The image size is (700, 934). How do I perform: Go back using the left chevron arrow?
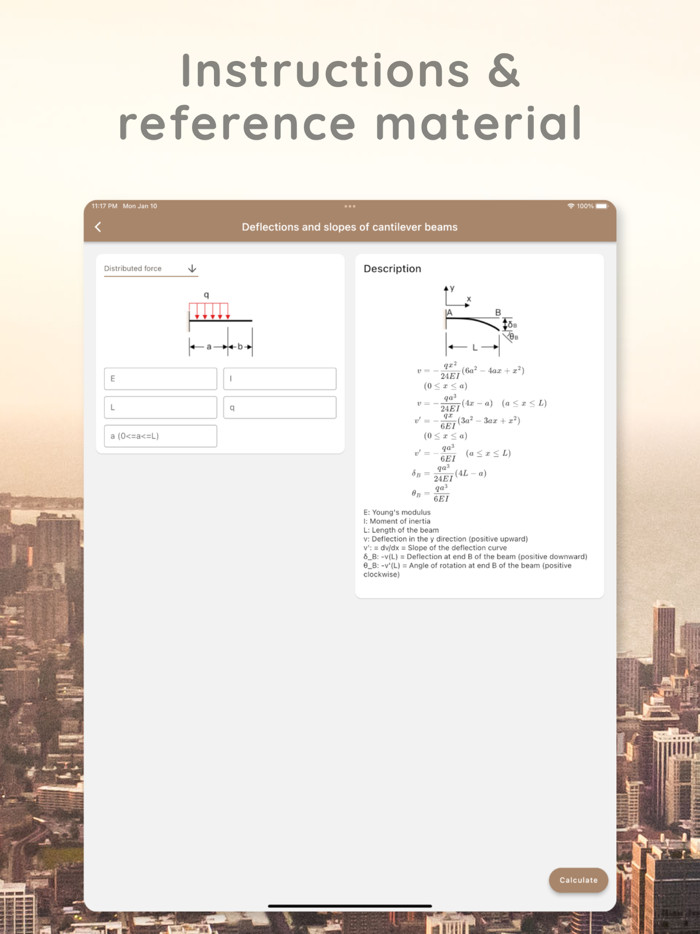click(98, 227)
